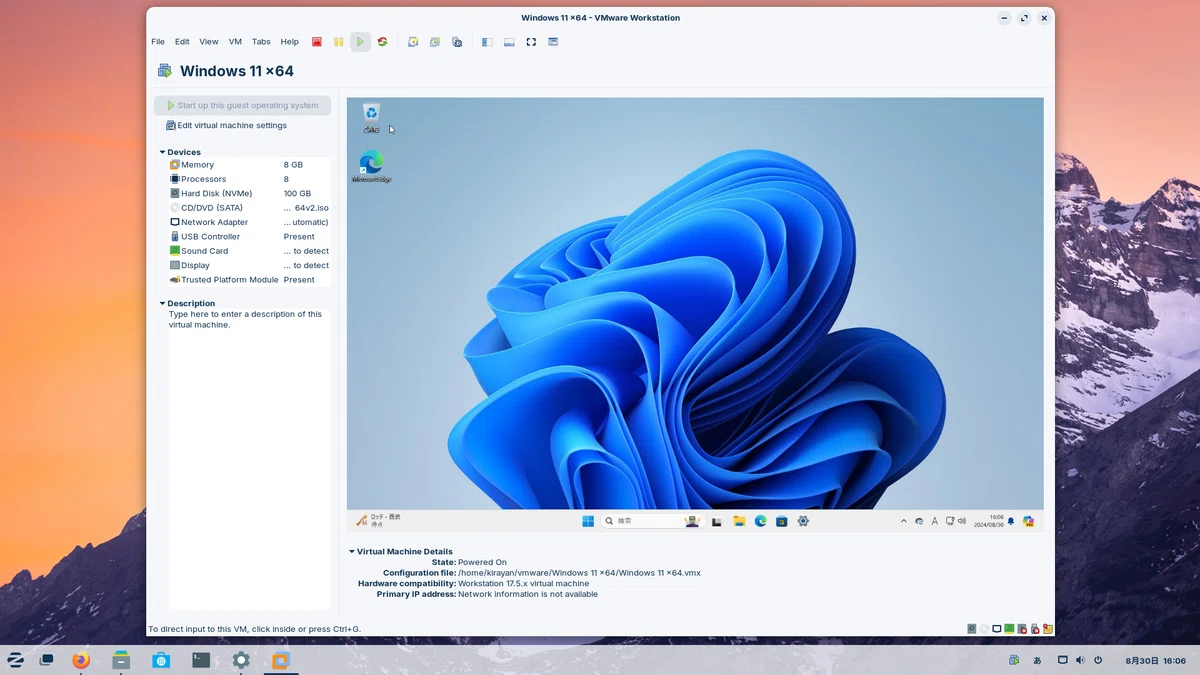This screenshot has height=675, width=1200.
Task: Click the yellow message log icon in the status bar
Action: coord(1047,629)
